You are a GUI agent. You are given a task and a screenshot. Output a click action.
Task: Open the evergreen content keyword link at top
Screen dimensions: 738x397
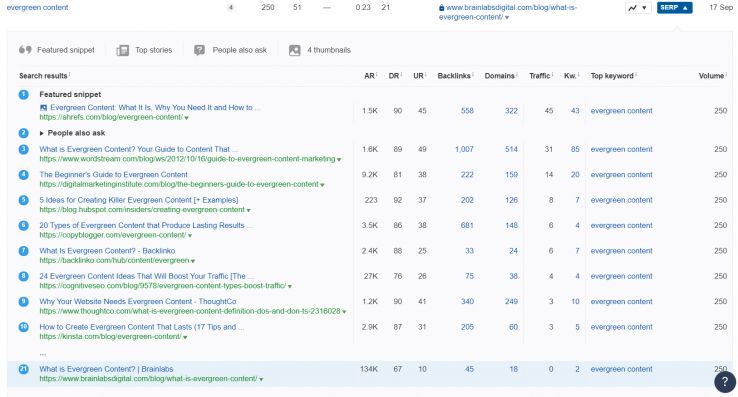[x=38, y=8]
